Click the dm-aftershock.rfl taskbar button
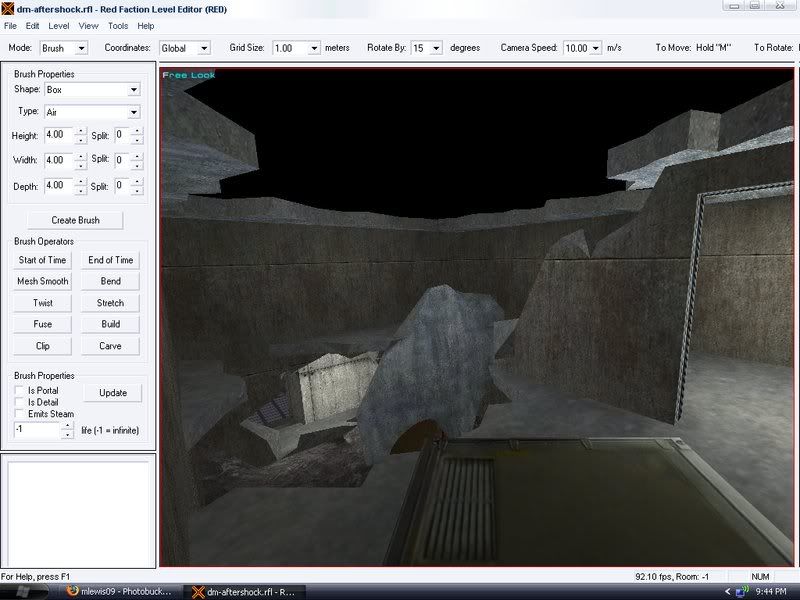800x600 pixels. [244, 592]
